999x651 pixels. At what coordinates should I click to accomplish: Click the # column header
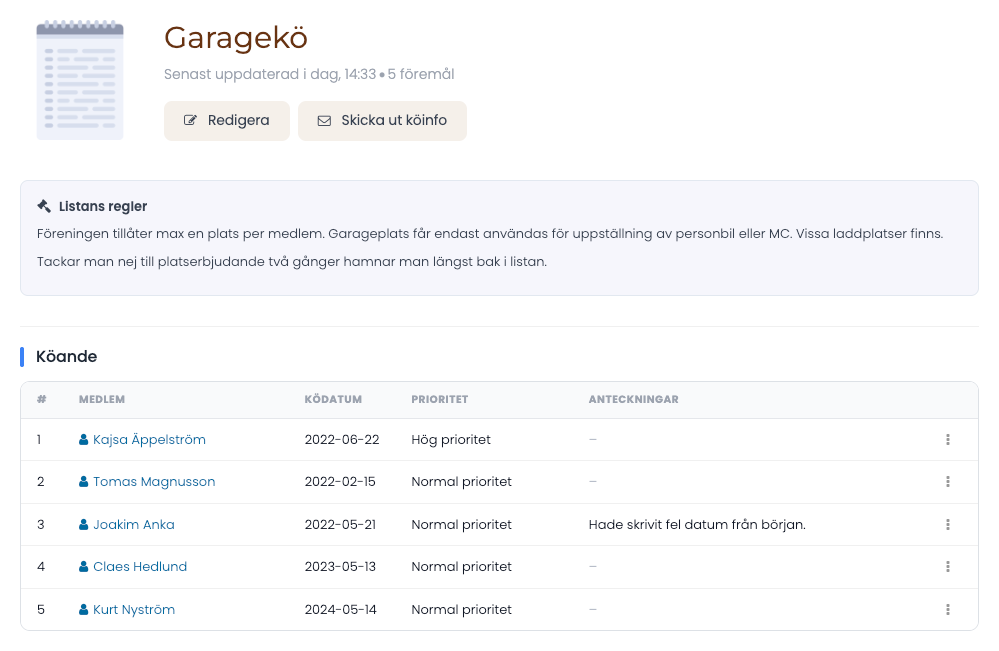[41, 399]
